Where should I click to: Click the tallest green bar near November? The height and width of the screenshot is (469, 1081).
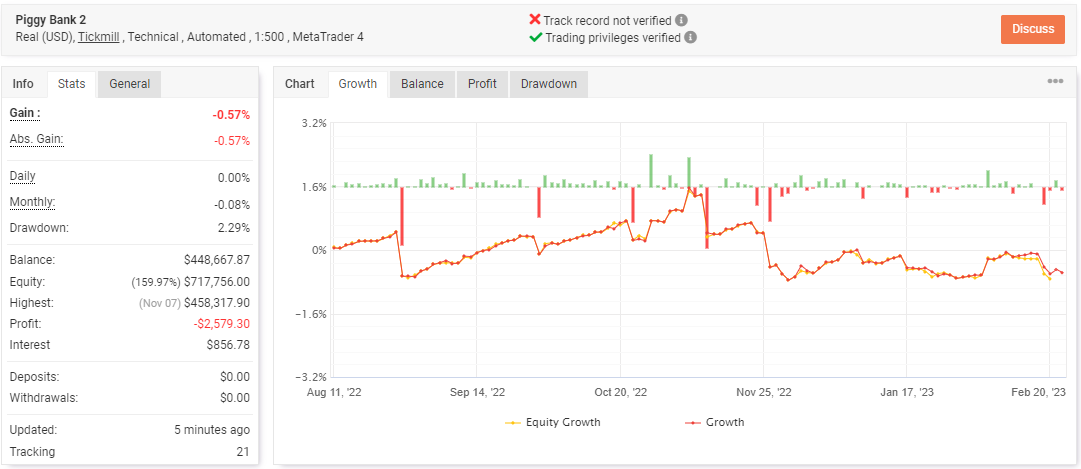click(651, 170)
